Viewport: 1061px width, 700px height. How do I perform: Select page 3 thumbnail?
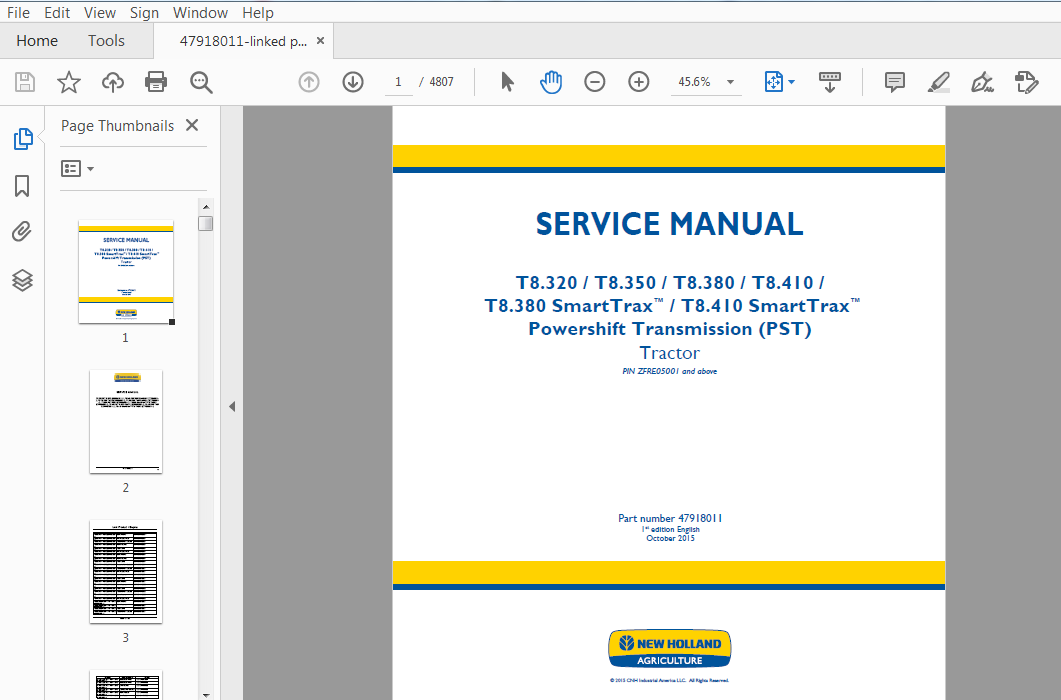pos(126,571)
